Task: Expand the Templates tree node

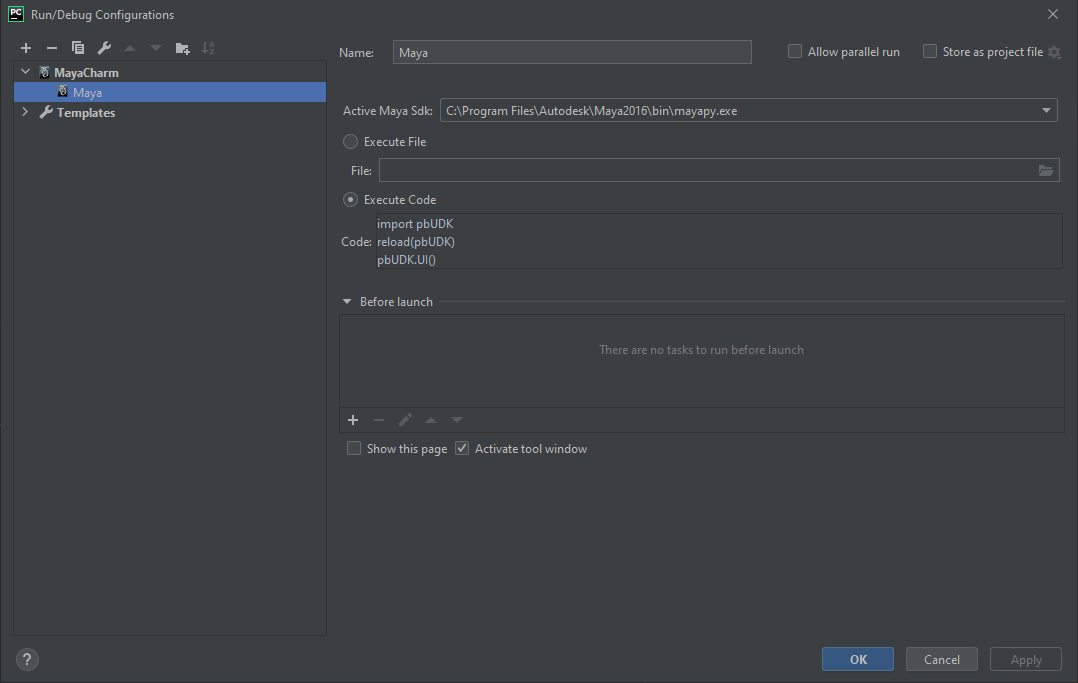Action: (x=25, y=111)
